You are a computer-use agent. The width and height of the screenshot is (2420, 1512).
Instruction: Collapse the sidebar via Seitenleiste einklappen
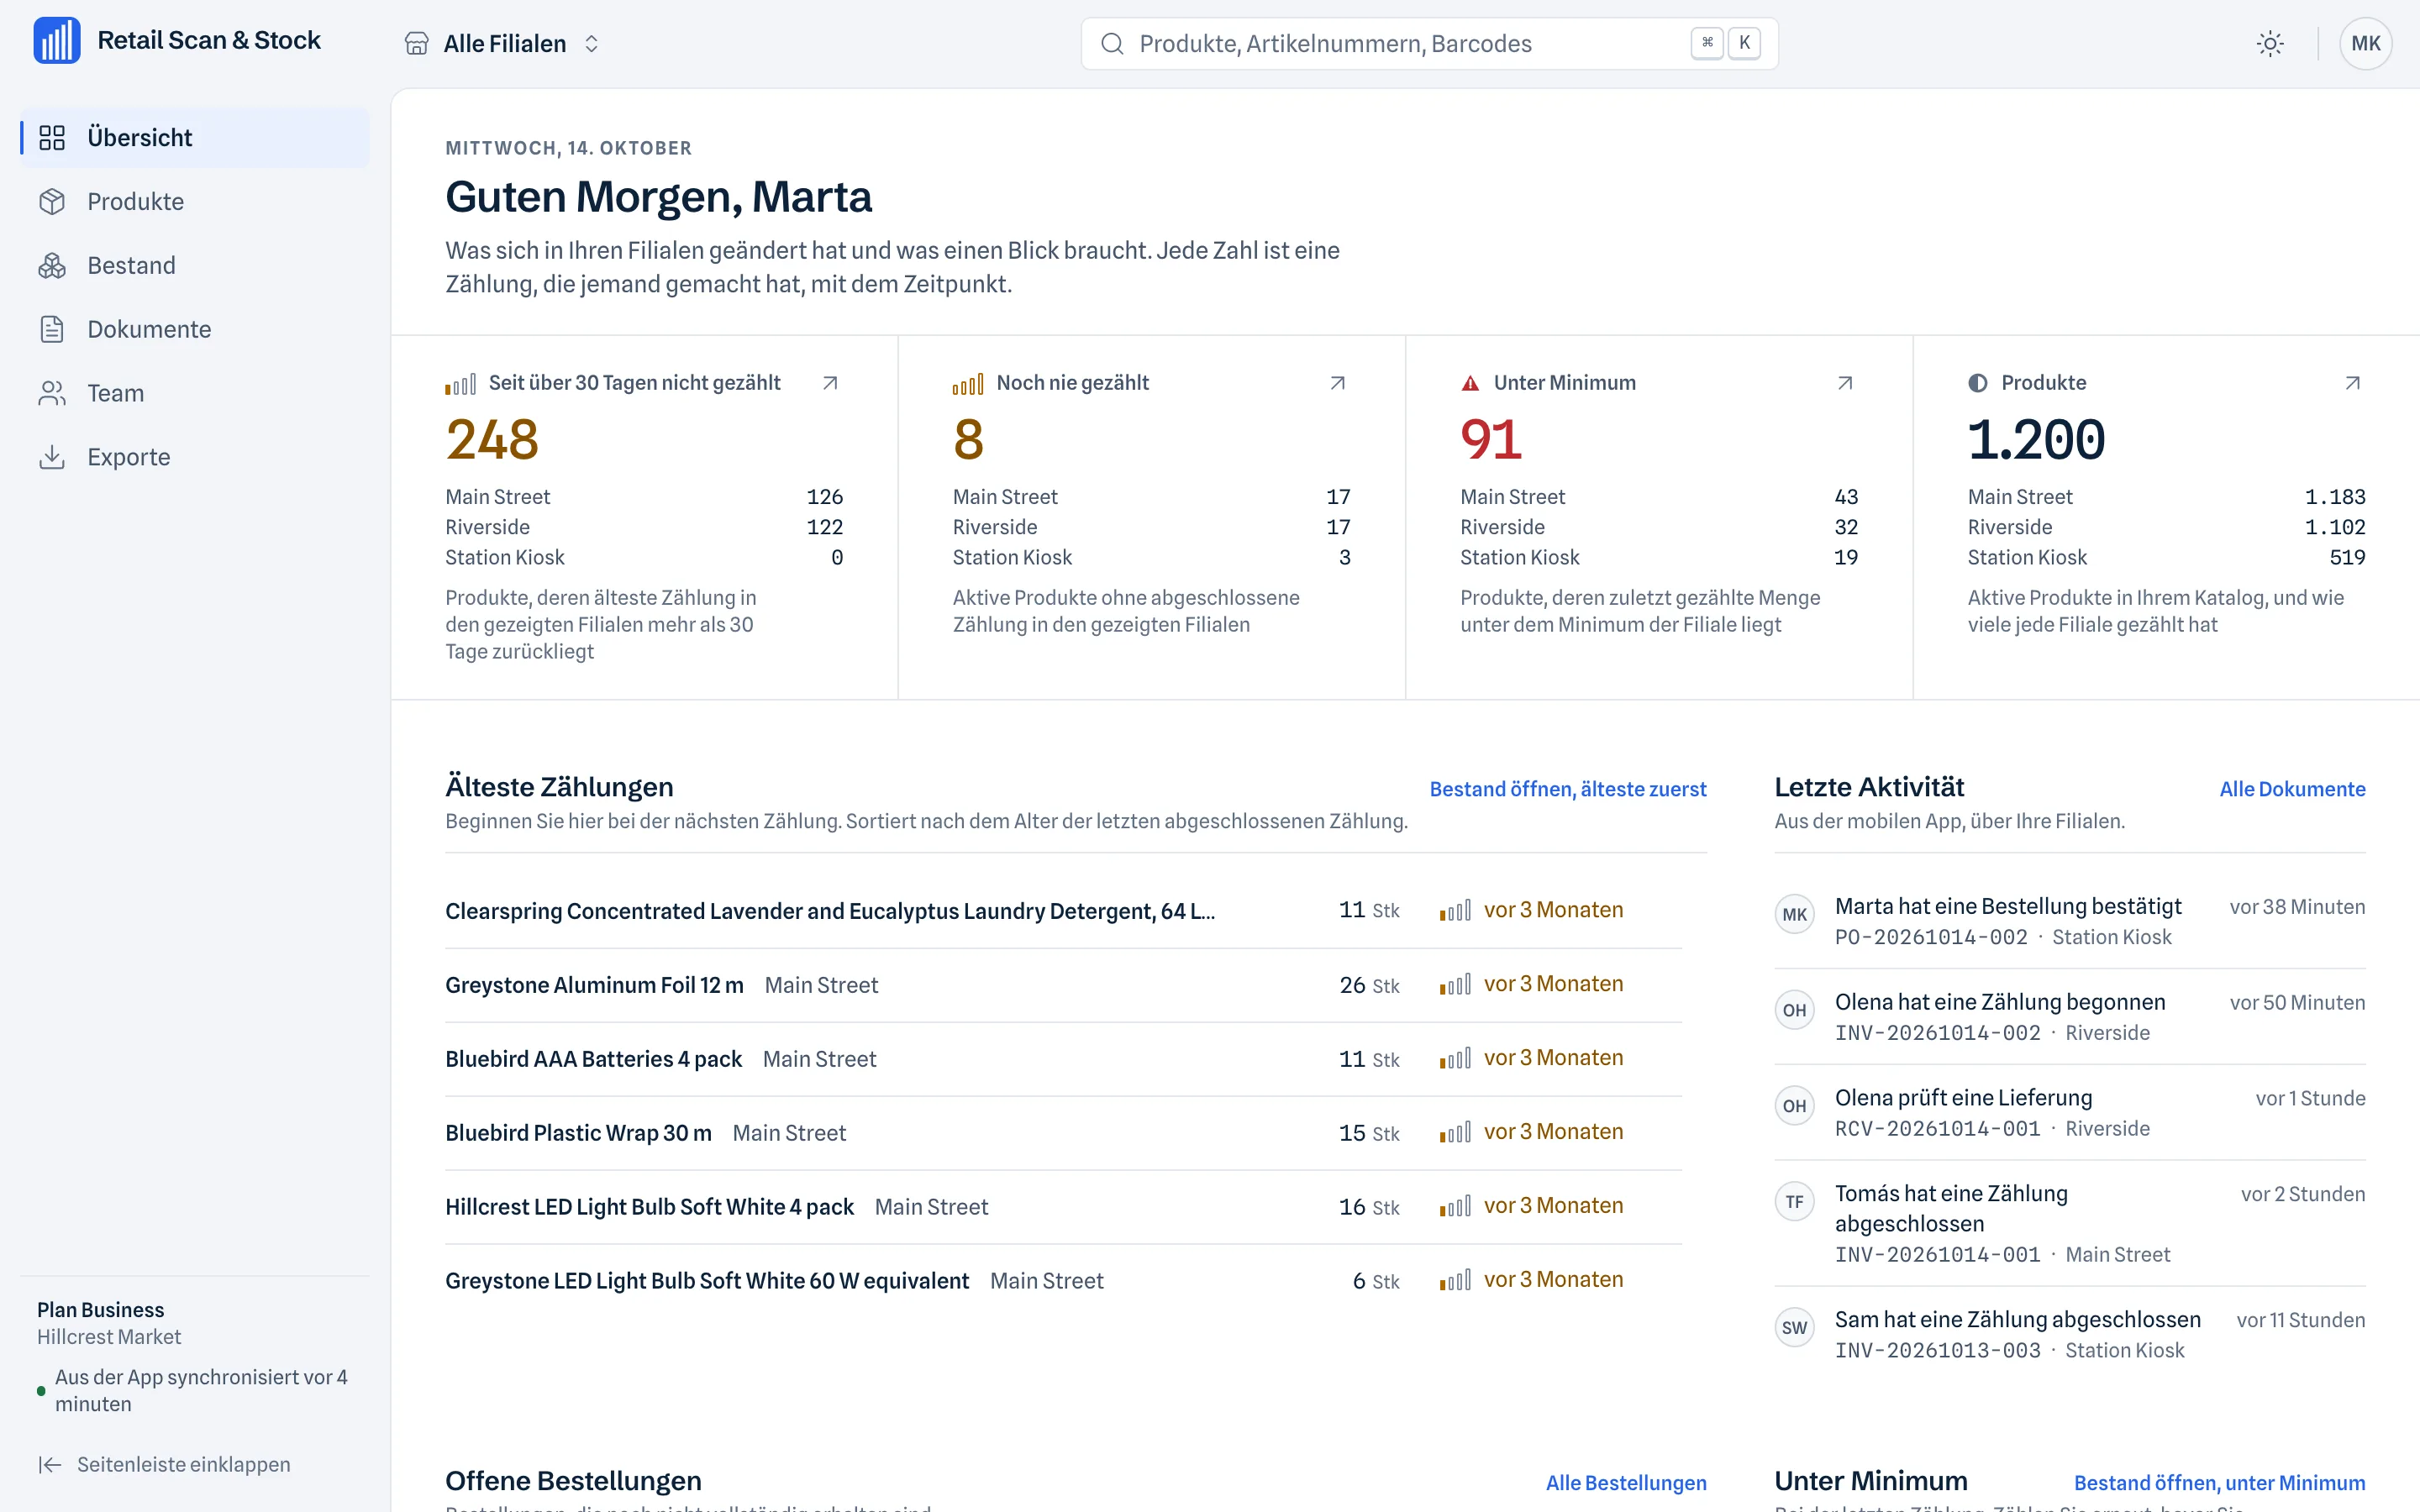tap(164, 1465)
